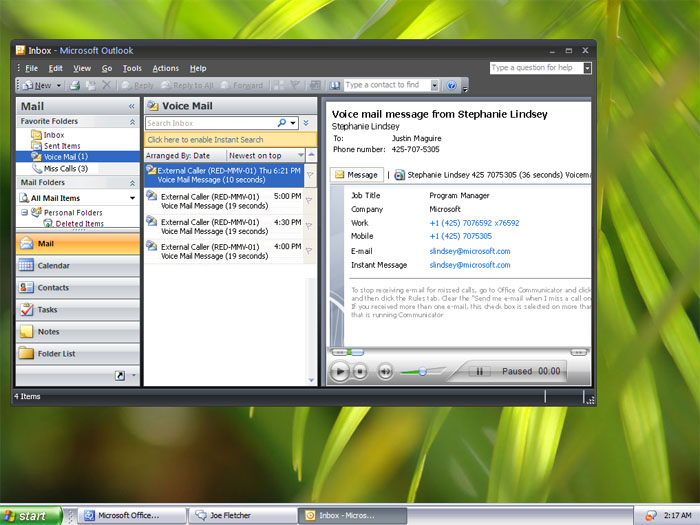Click here to enable Instant Search
This screenshot has width=700, height=525.
coord(230,140)
